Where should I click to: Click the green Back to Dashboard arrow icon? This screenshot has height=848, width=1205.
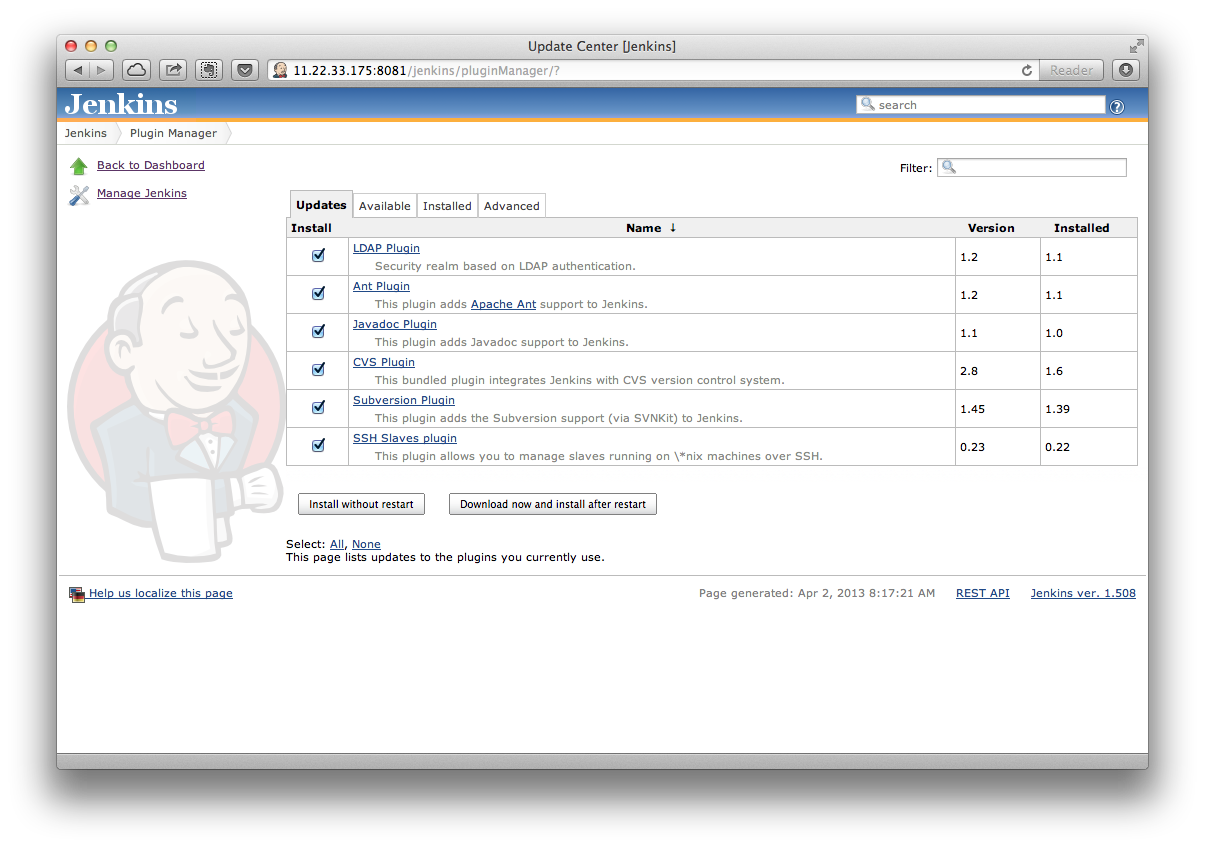78,166
